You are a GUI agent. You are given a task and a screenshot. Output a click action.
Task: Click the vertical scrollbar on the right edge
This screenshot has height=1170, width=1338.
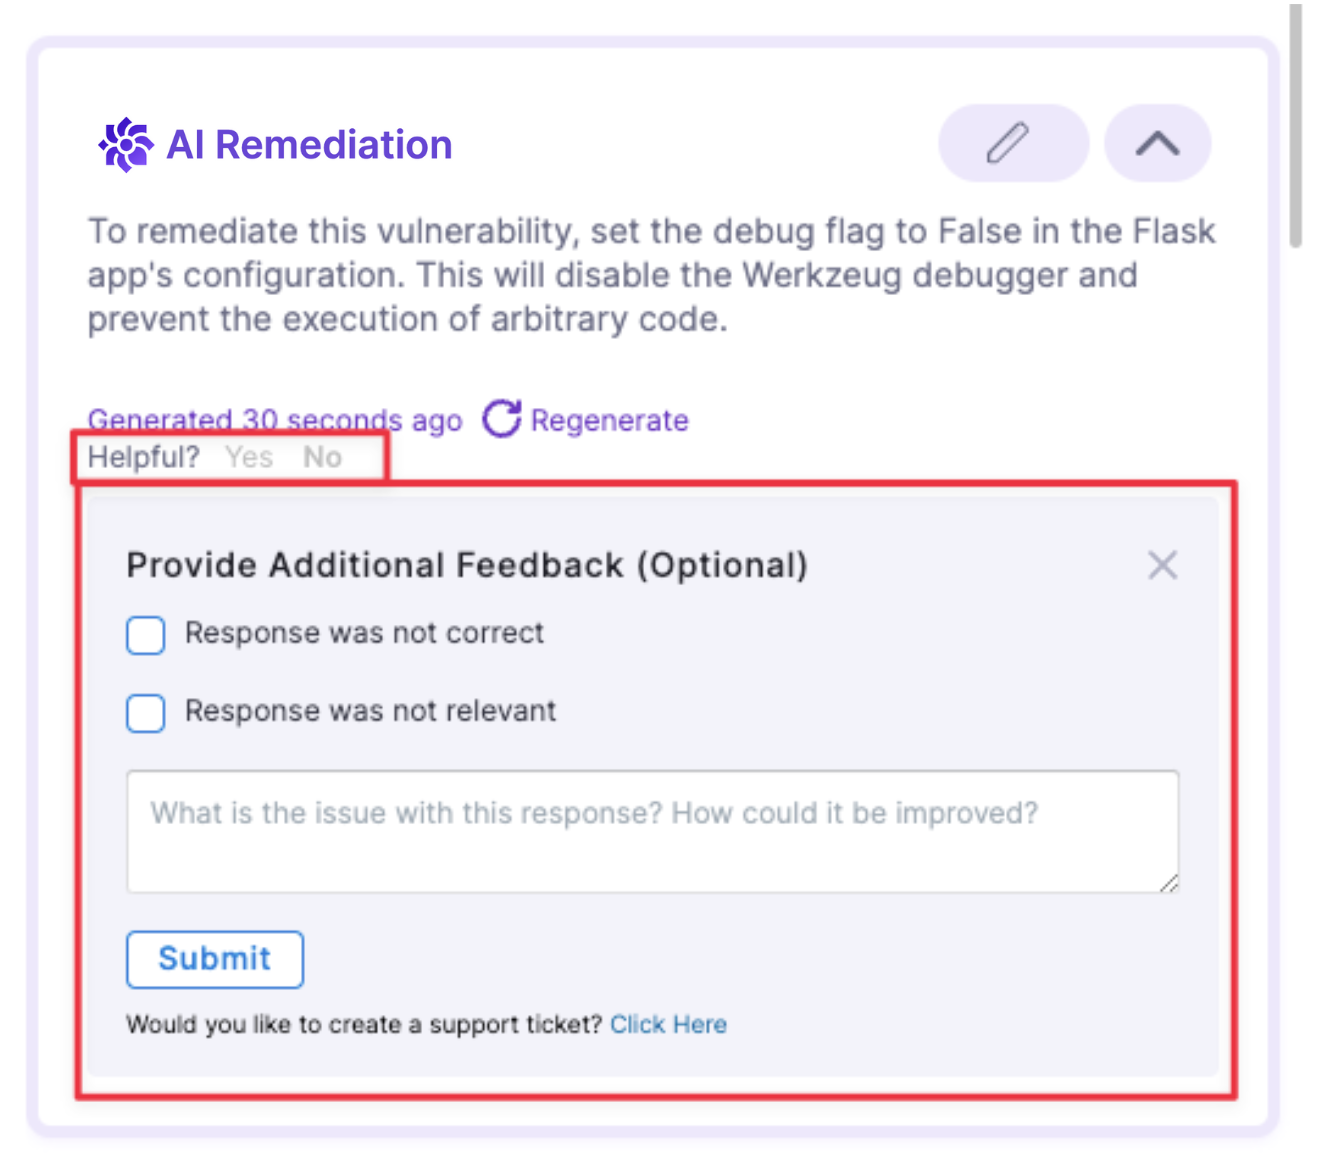1295,125
